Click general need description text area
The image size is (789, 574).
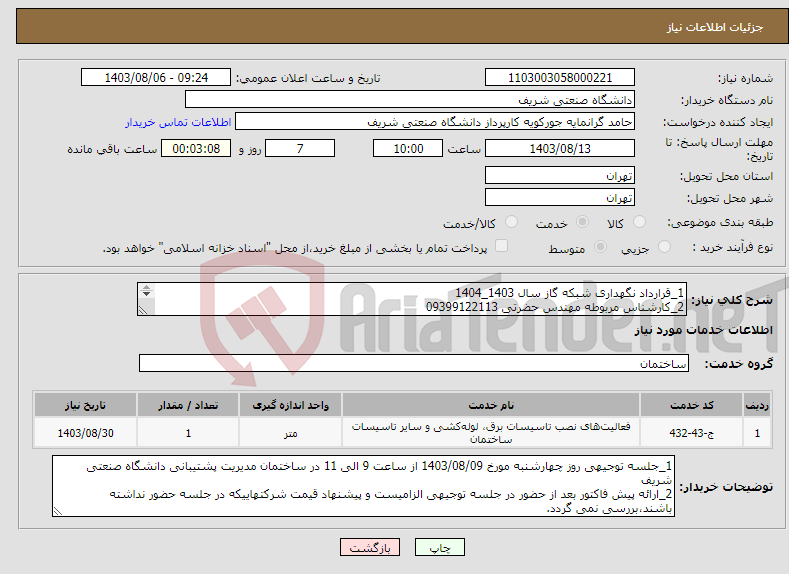pos(412,299)
